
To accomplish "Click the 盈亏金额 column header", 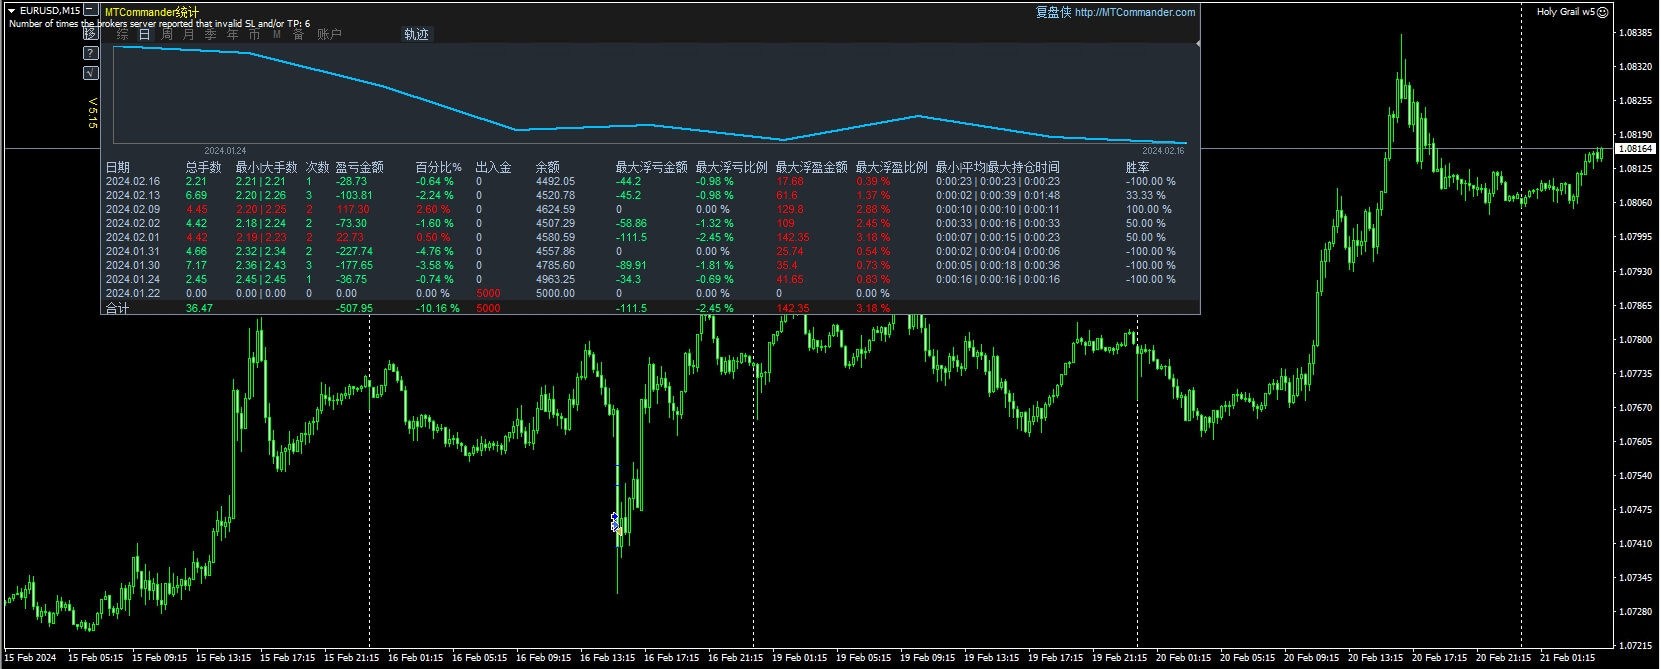I will click(x=359, y=167).
